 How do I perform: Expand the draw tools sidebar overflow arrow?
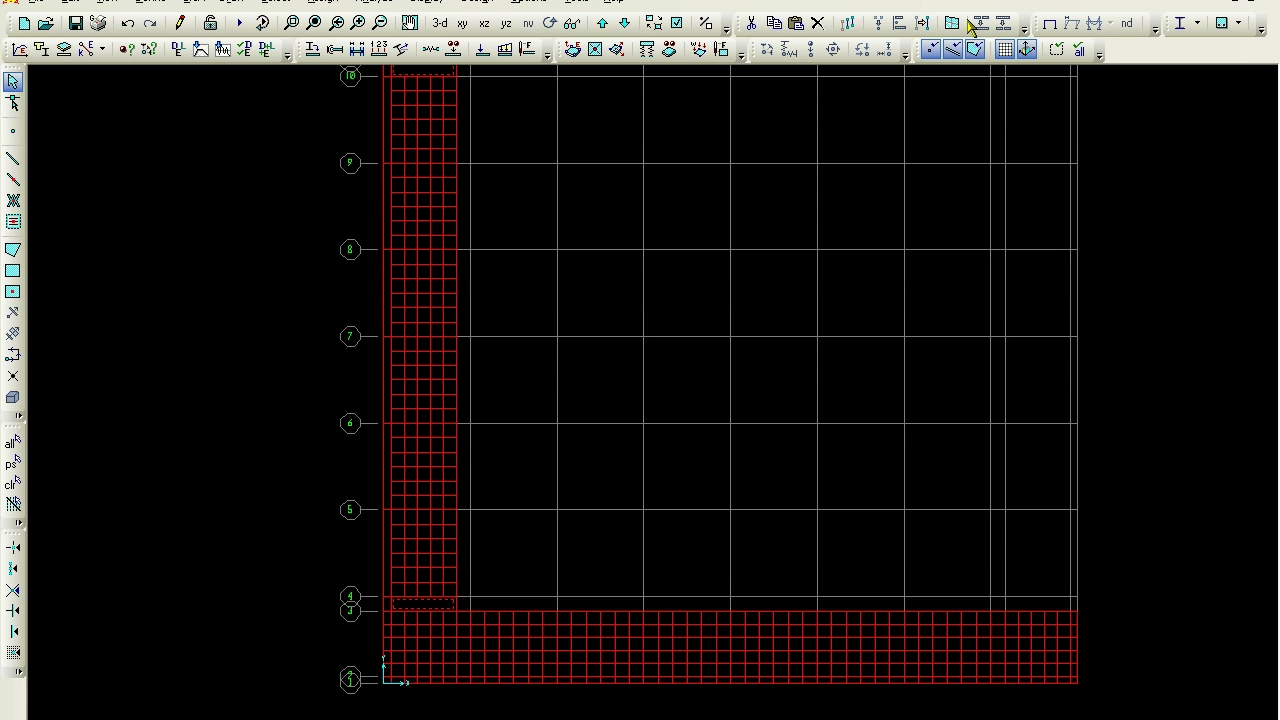point(19,416)
